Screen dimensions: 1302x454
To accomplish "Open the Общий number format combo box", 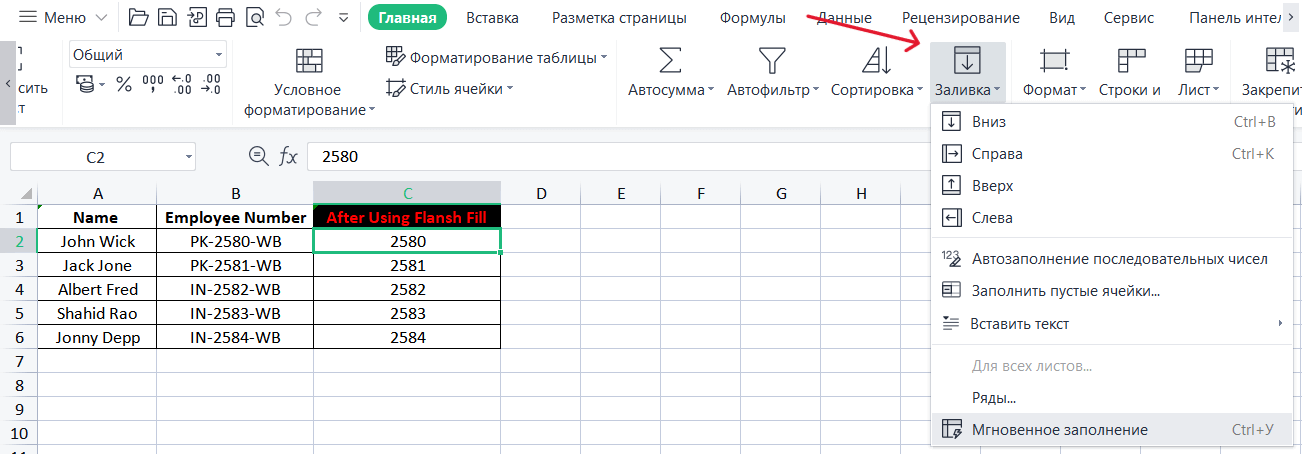I will tap(148, 55).
